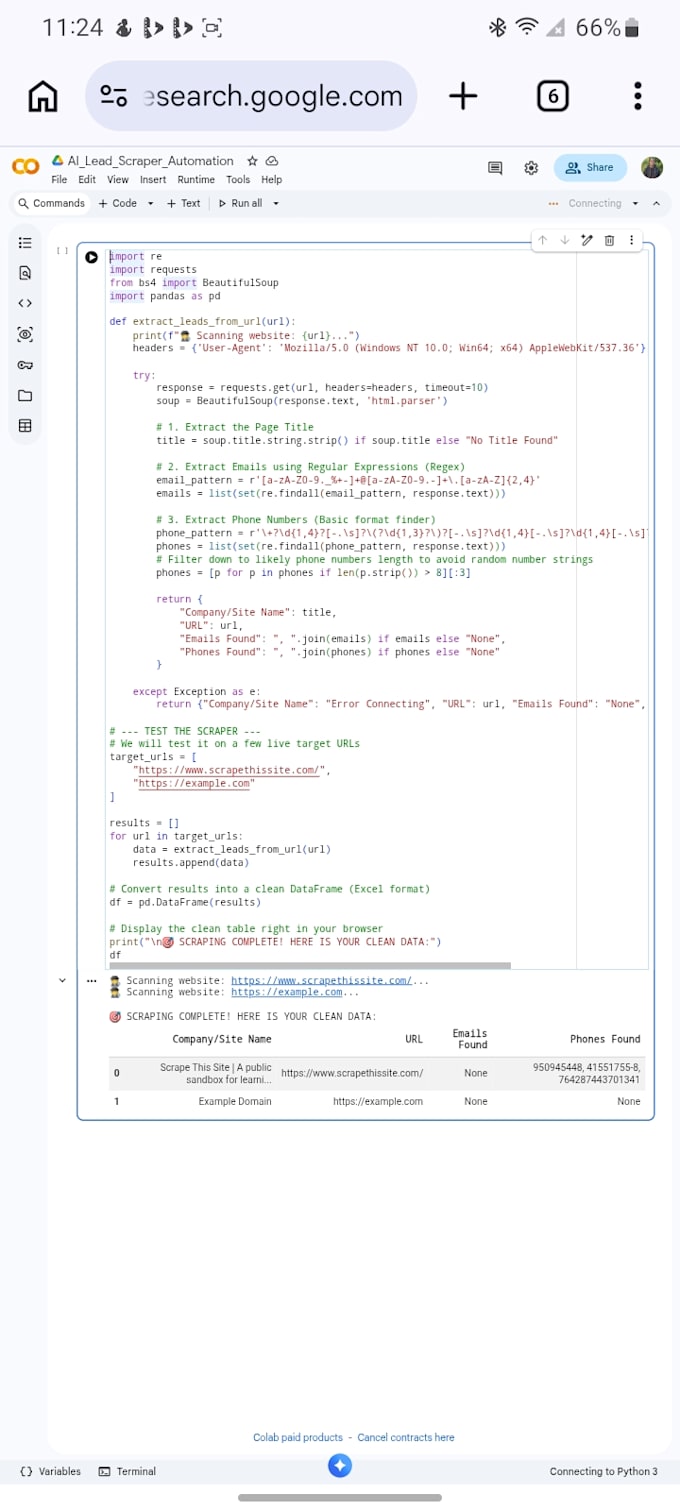Move the cell down

point(565,240)
